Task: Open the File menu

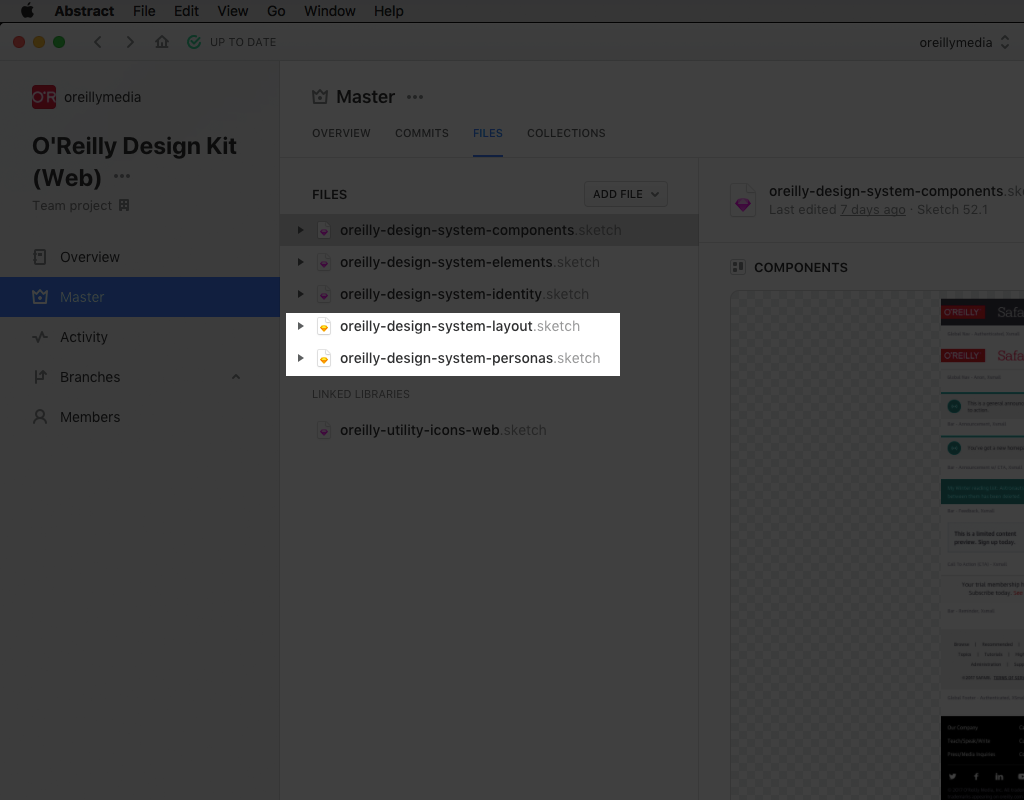Action: pyautogui.click(x=144, y=11)
